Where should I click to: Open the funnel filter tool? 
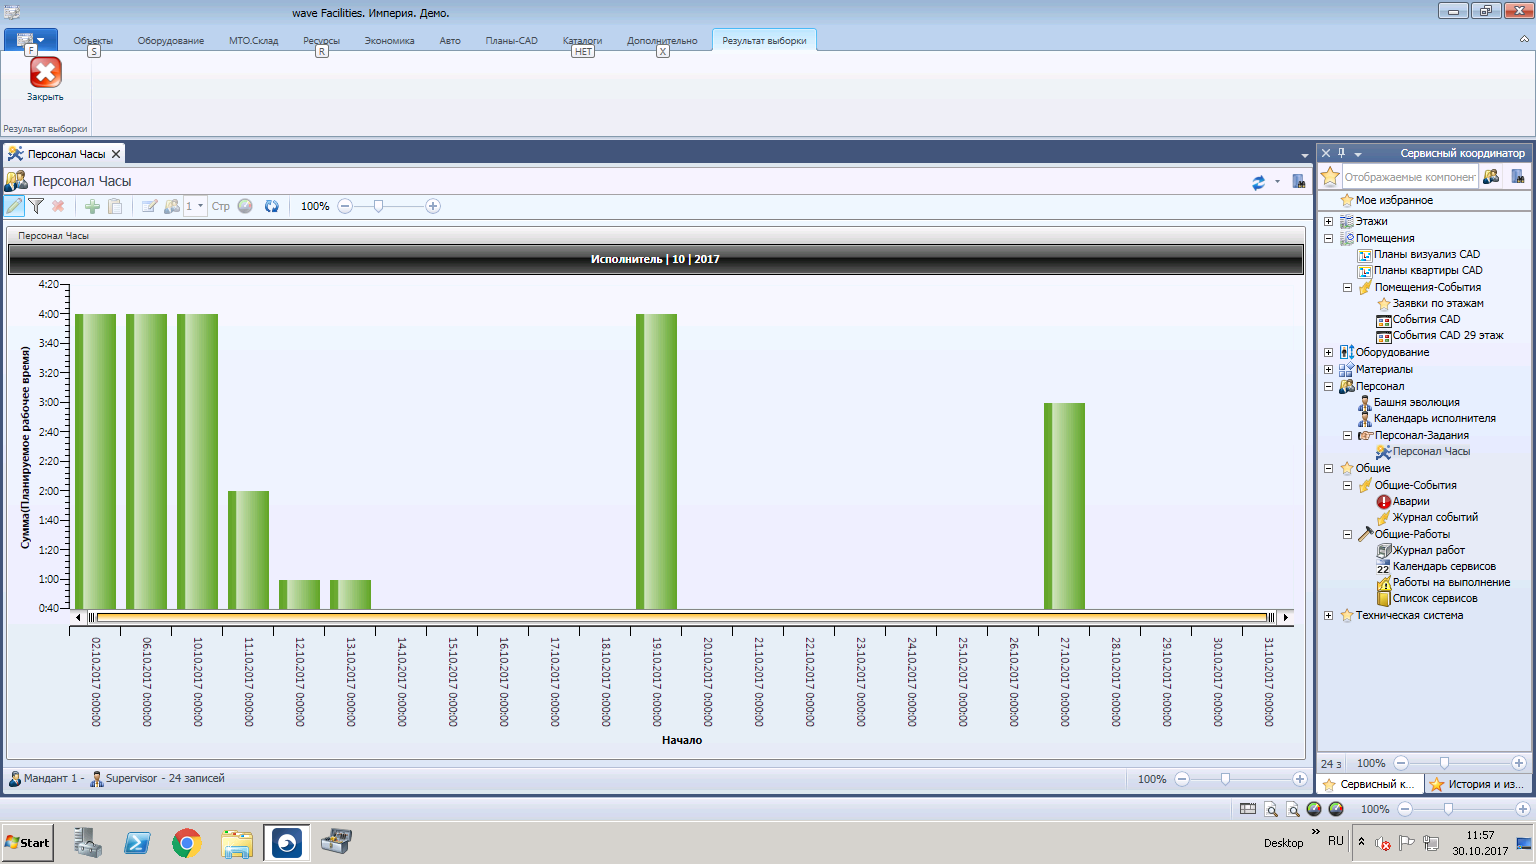click(36, 206)
